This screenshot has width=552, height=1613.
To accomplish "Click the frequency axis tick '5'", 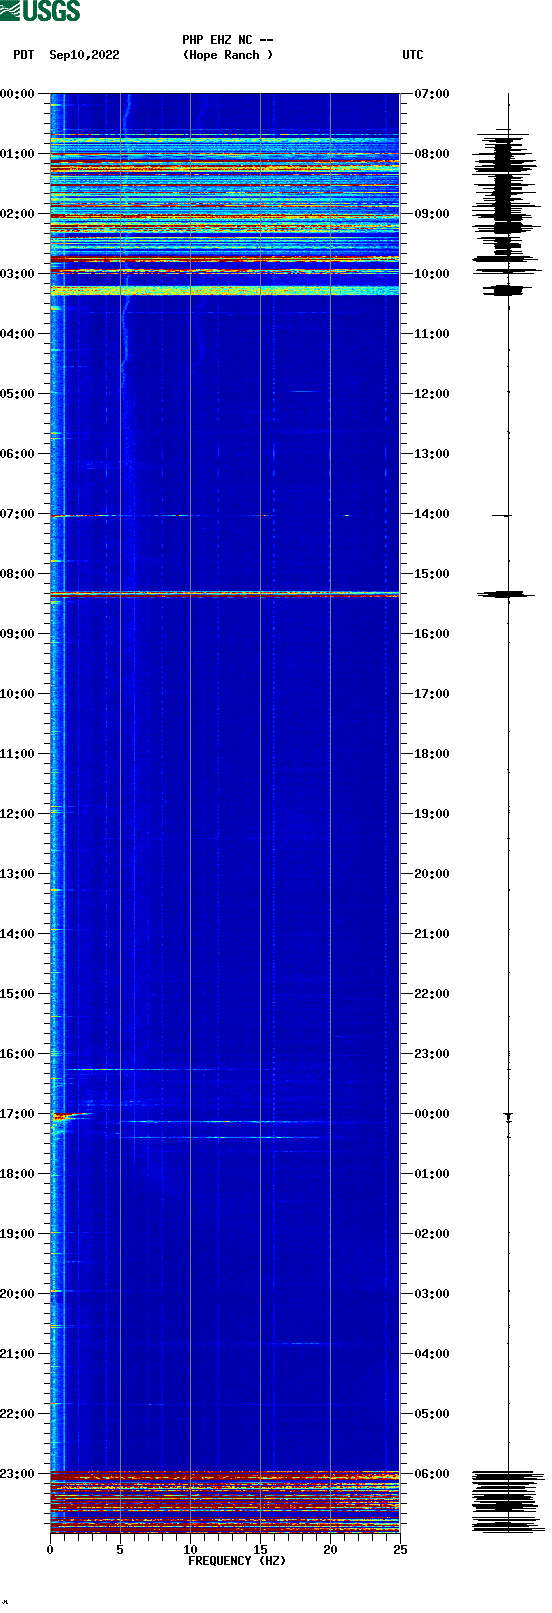I will (120, 1550).
